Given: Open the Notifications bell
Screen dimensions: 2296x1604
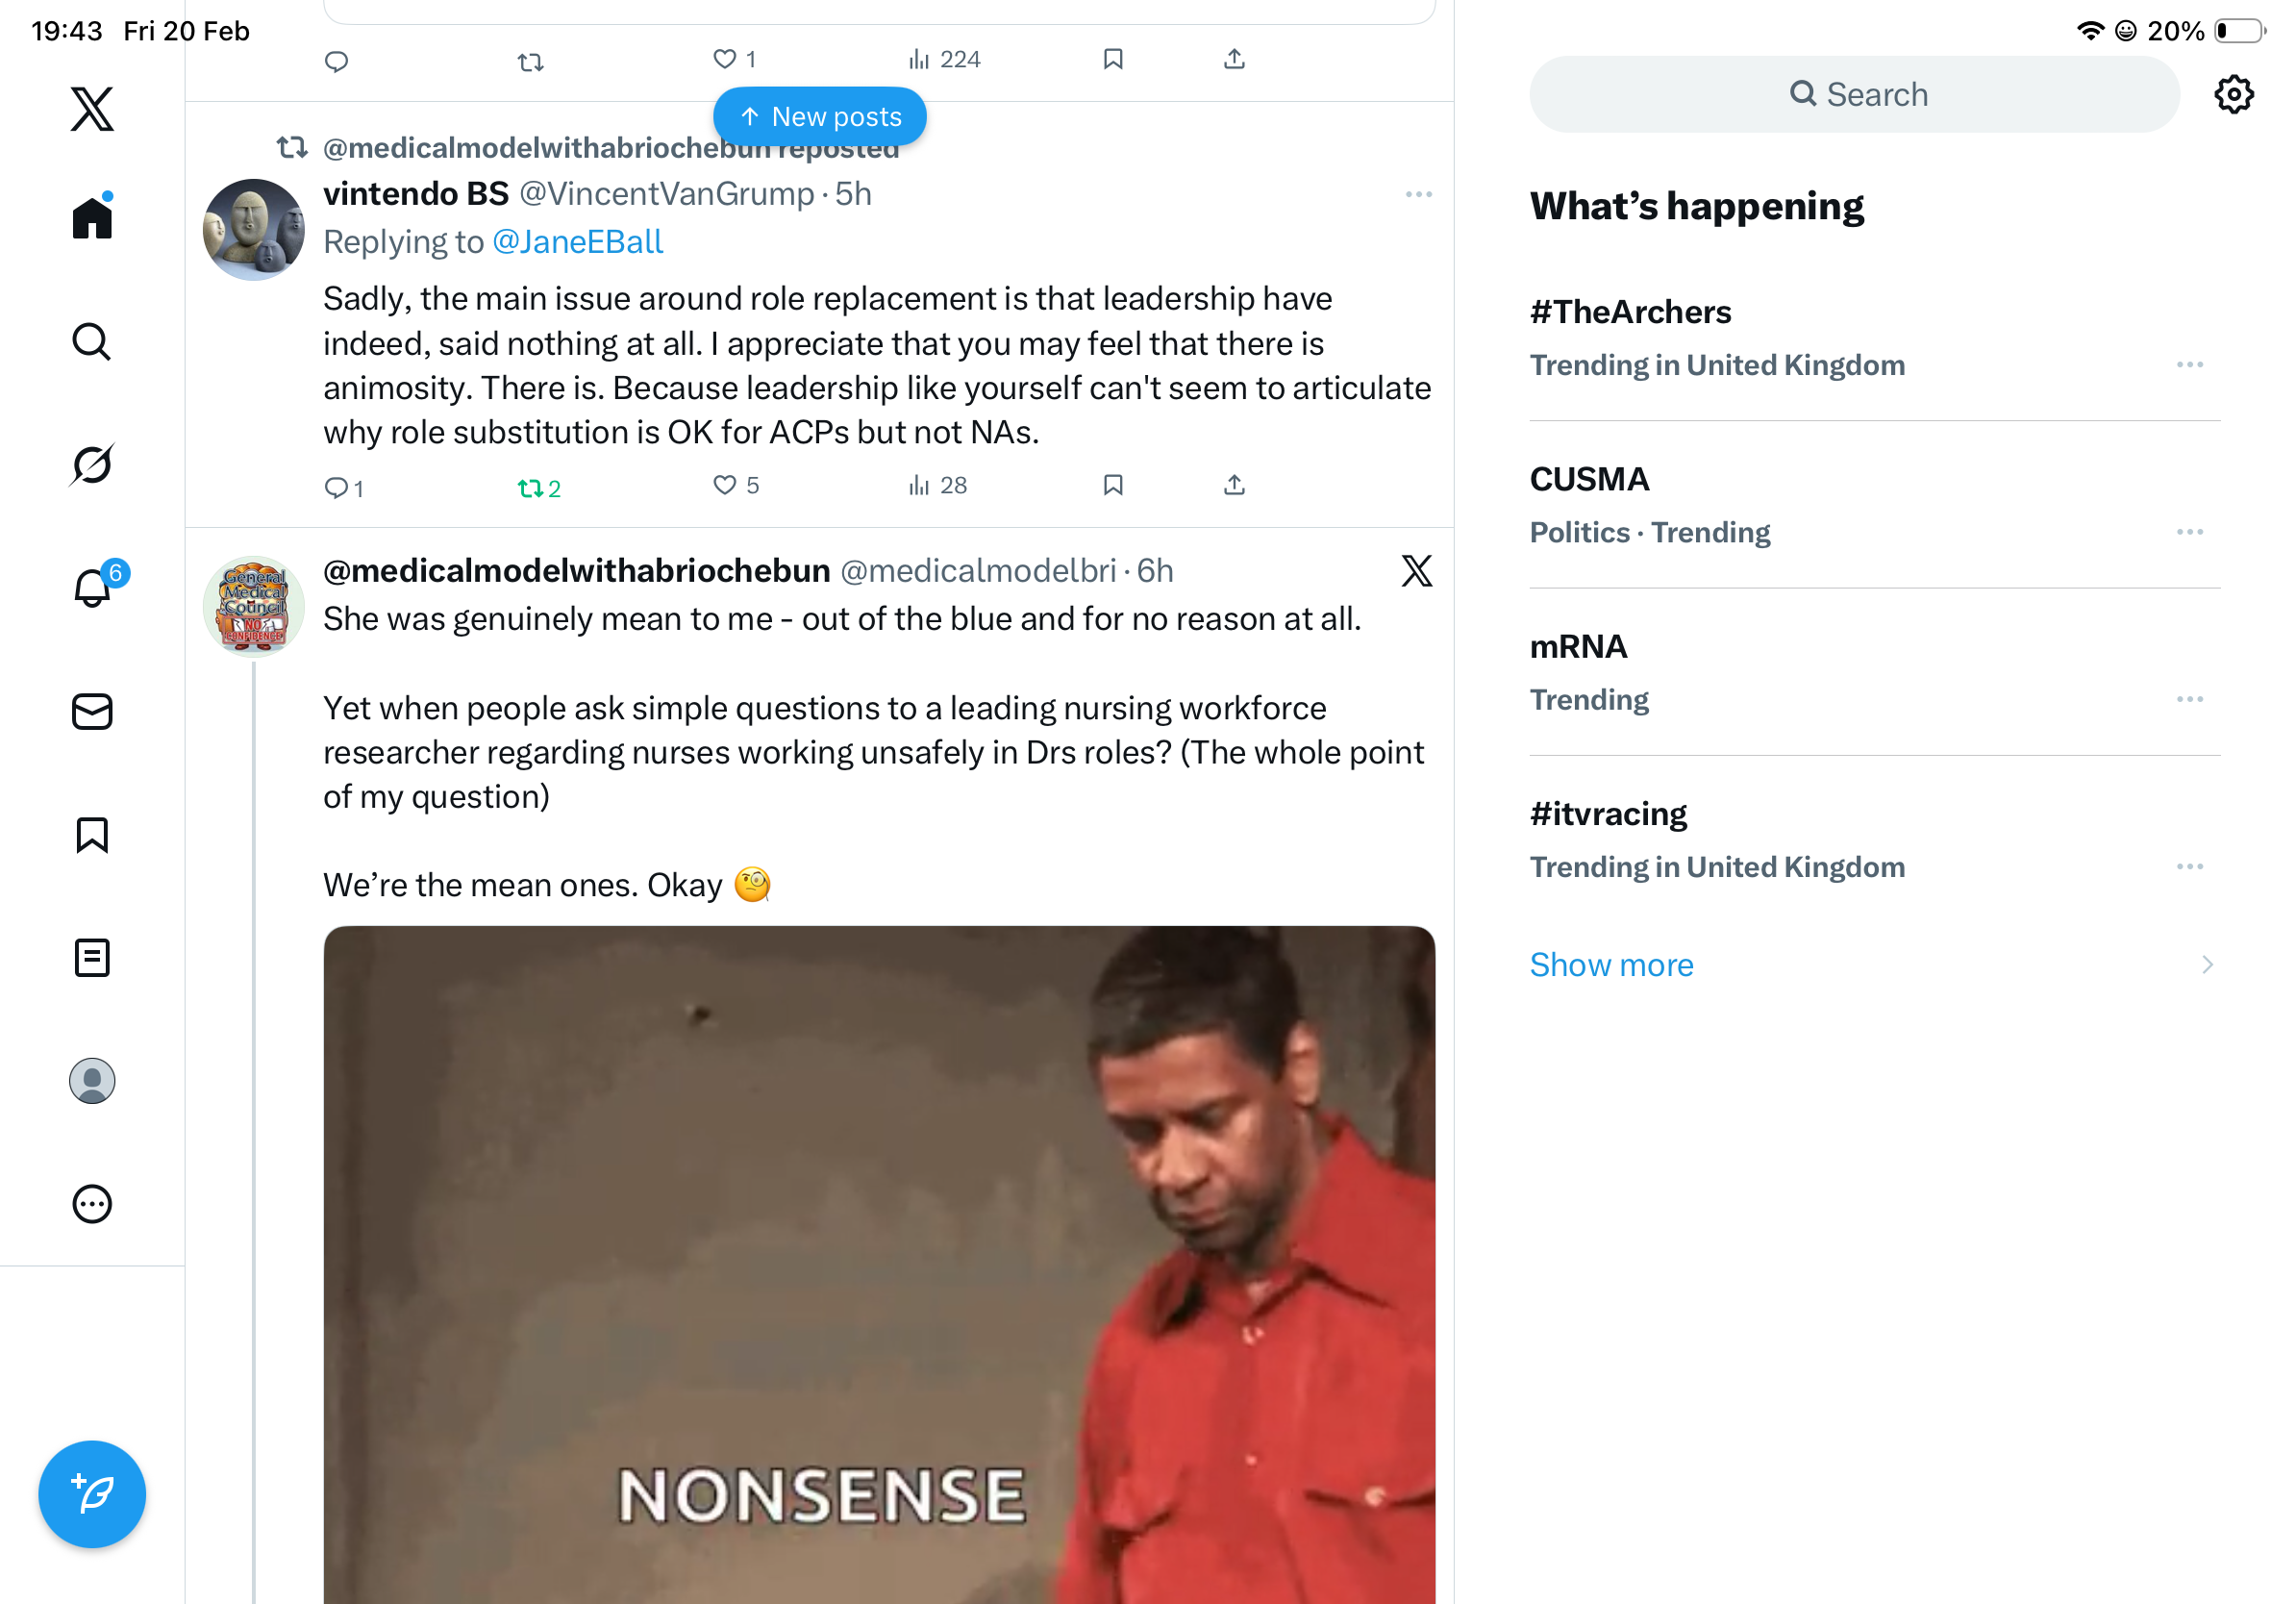Looking at the screenshot, I should coord(92,588).
